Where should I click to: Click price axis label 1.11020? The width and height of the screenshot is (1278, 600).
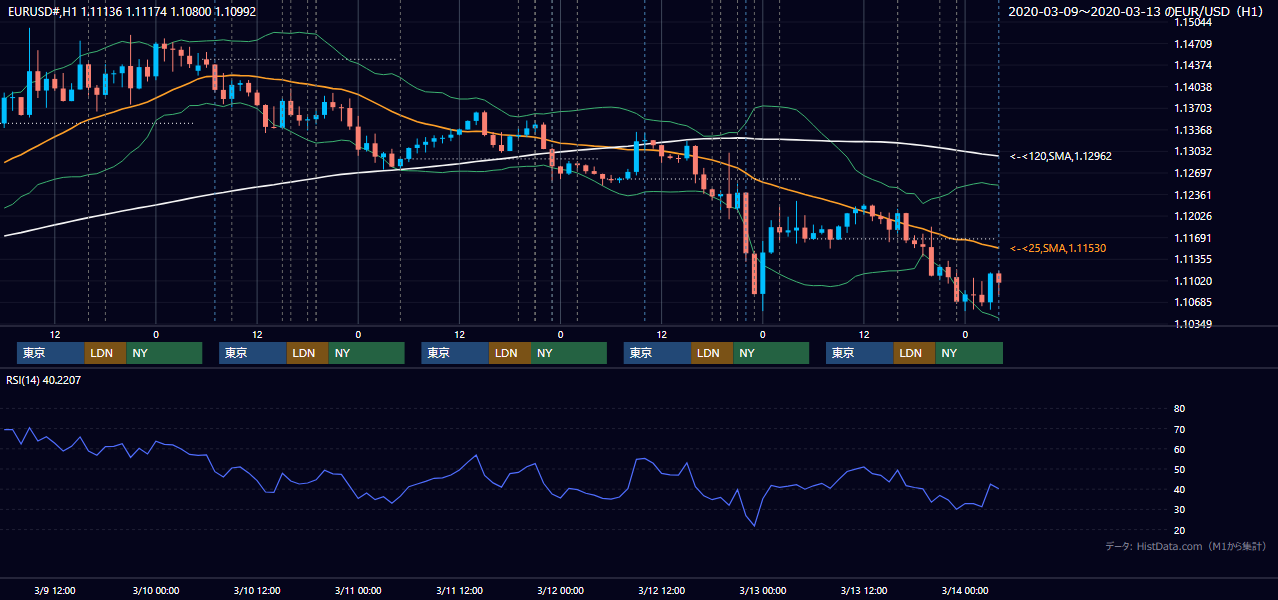[1193, 281]
